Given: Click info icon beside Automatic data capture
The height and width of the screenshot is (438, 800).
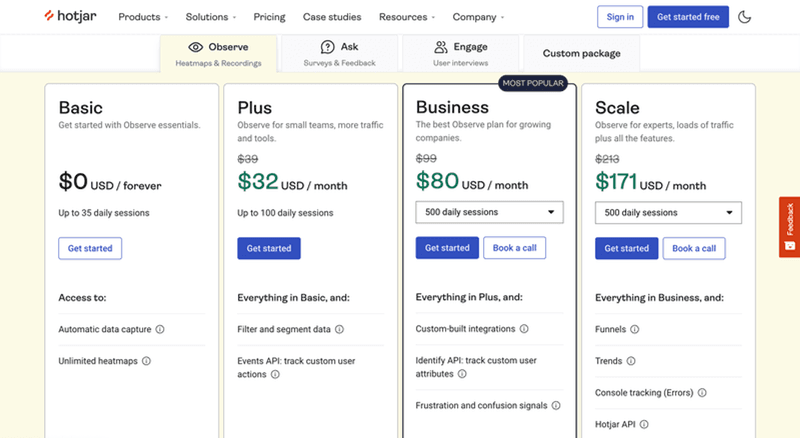Looking at the screenshot, I should 160,329.
